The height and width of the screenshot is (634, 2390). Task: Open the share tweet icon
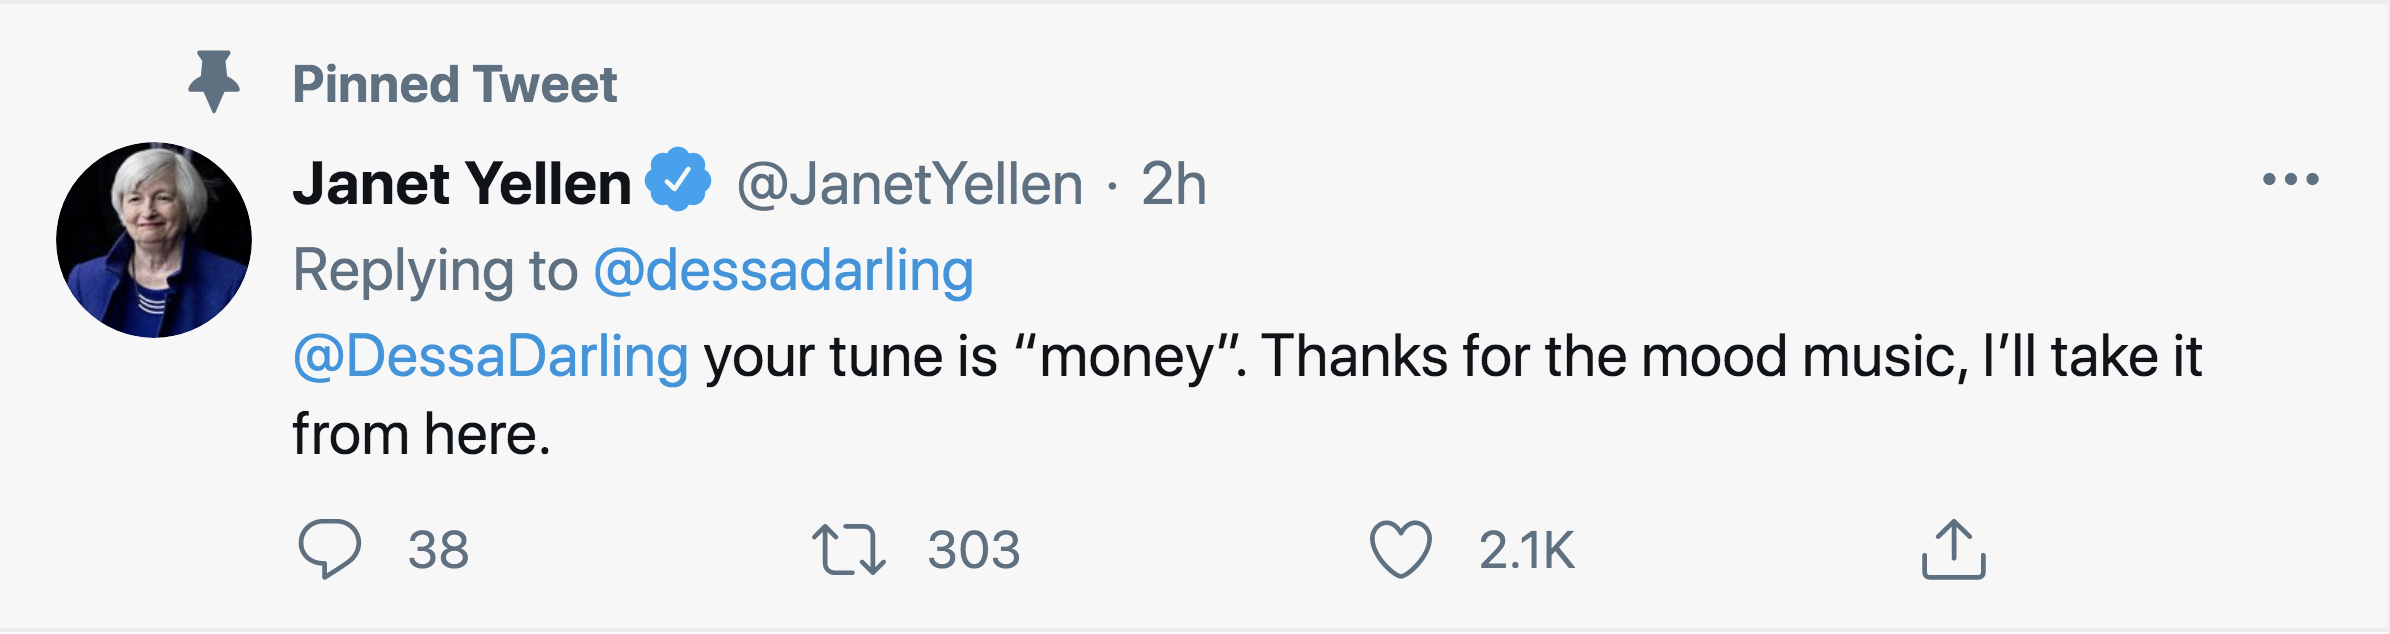coord(1953,549)
